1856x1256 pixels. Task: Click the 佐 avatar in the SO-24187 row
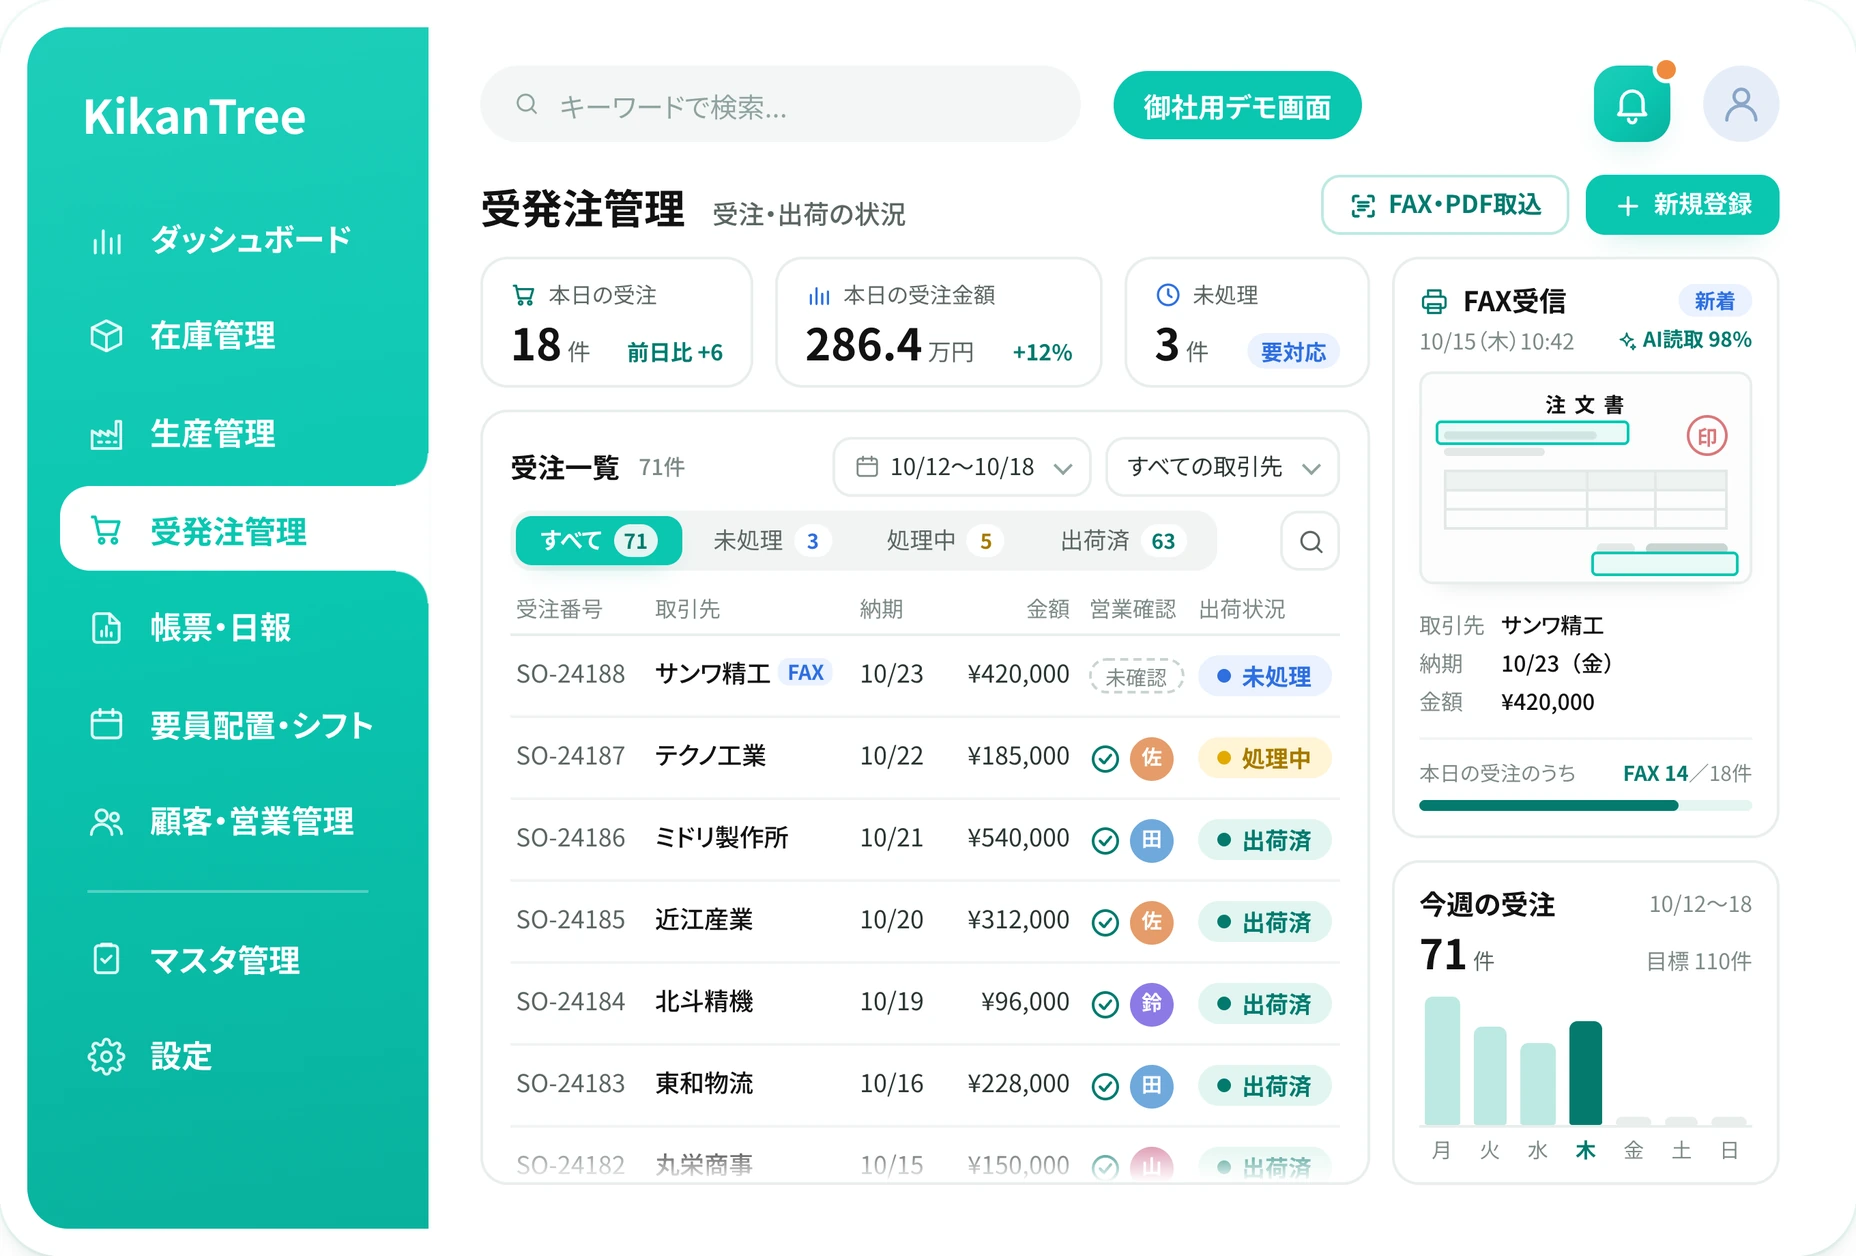1152,758
